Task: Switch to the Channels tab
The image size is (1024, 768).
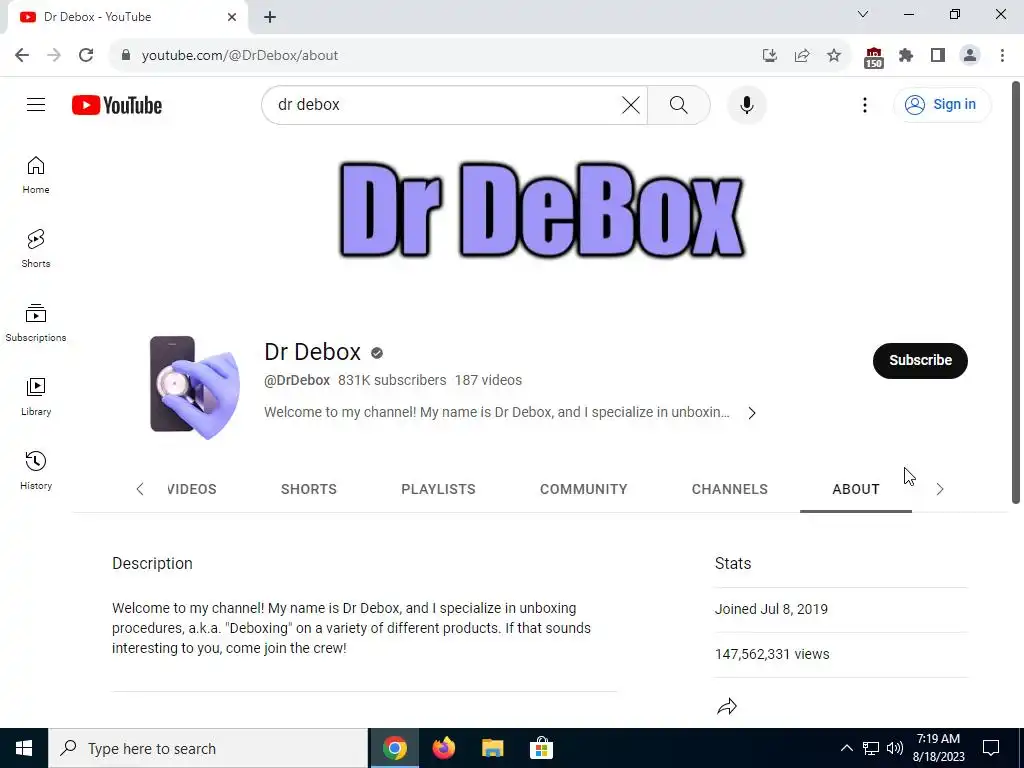Action: [729, 489]
